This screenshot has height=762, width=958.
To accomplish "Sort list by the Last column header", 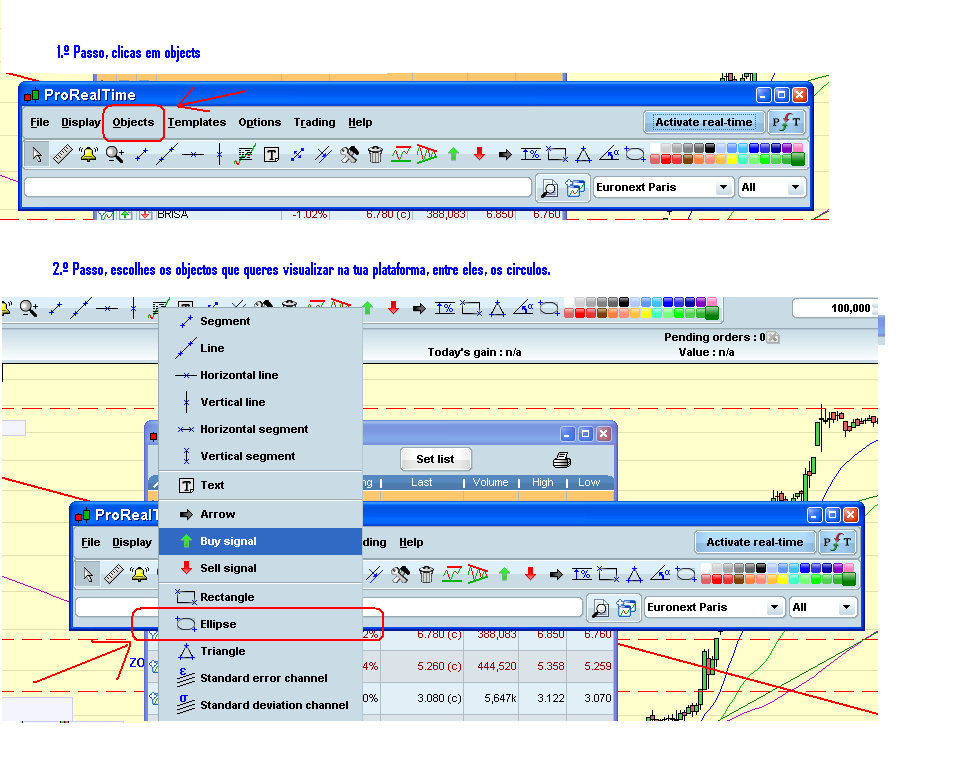I will tap(422, 483).
